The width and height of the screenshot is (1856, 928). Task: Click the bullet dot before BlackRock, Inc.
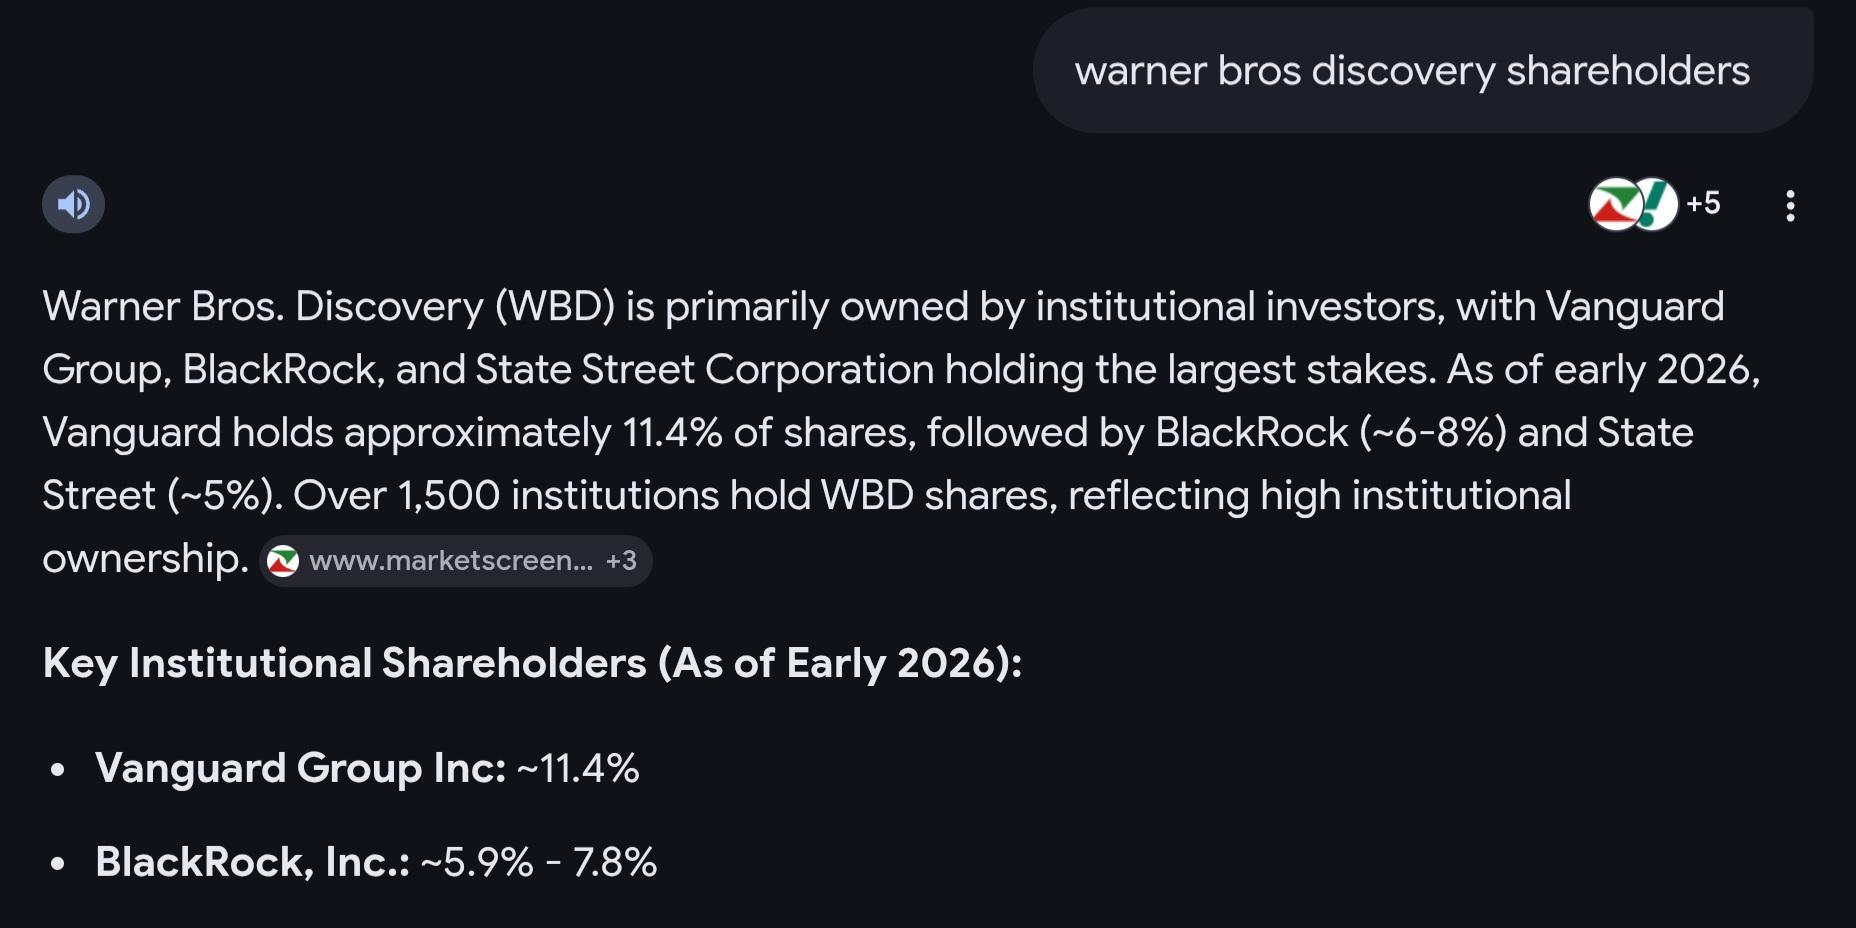coord(58,863)
